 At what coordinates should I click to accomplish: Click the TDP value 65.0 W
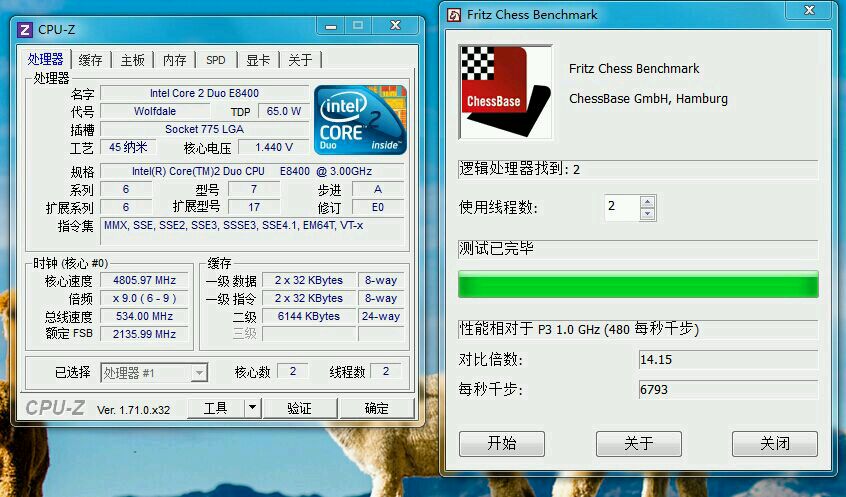pos(284,111)
